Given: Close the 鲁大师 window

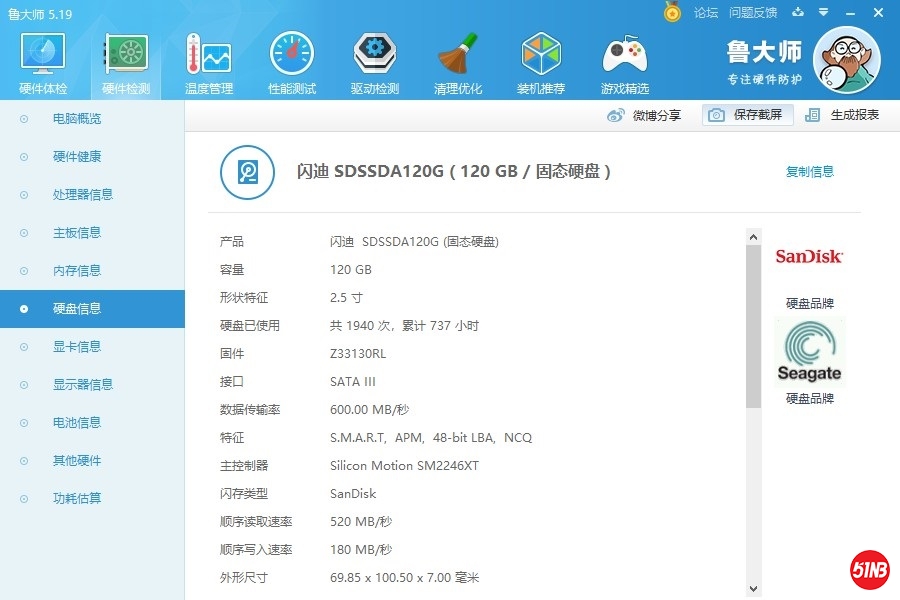Looking at the screenshot, I should click(x=878, y=12).
